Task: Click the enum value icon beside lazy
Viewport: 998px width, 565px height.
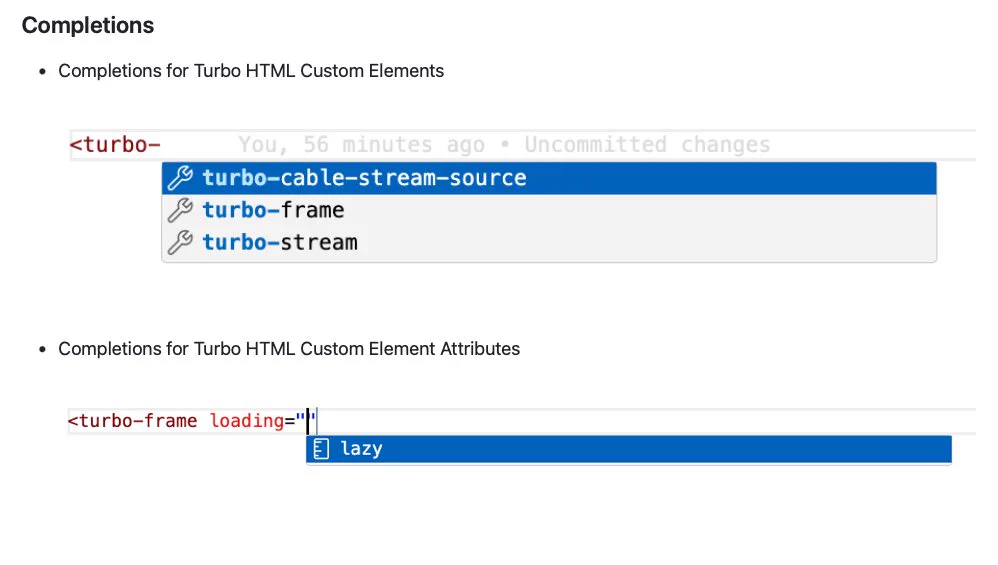Action: 321,449
